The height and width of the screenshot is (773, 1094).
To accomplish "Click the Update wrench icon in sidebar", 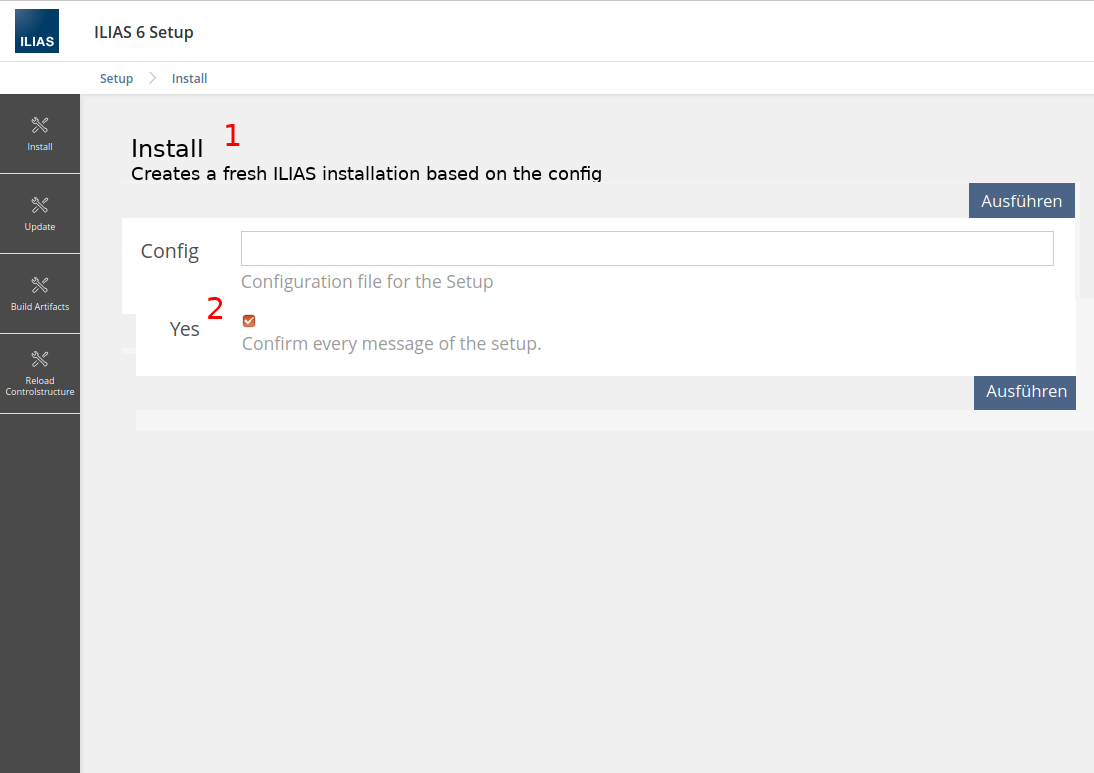I will (x=40, y=205).
